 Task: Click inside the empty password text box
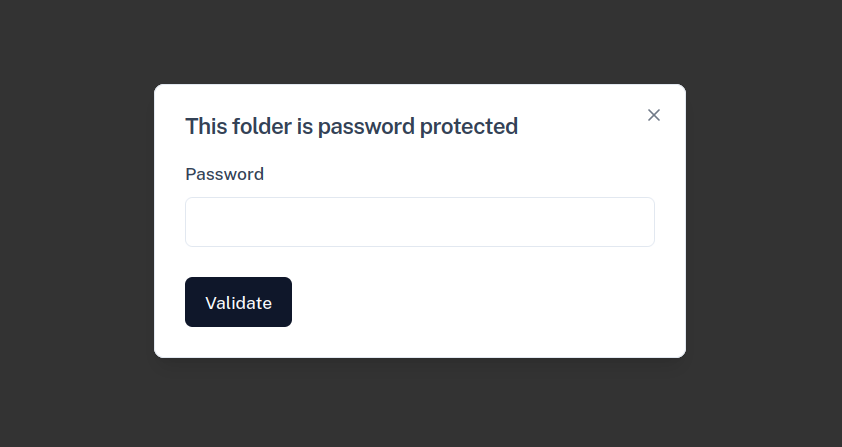pos(419,222)
